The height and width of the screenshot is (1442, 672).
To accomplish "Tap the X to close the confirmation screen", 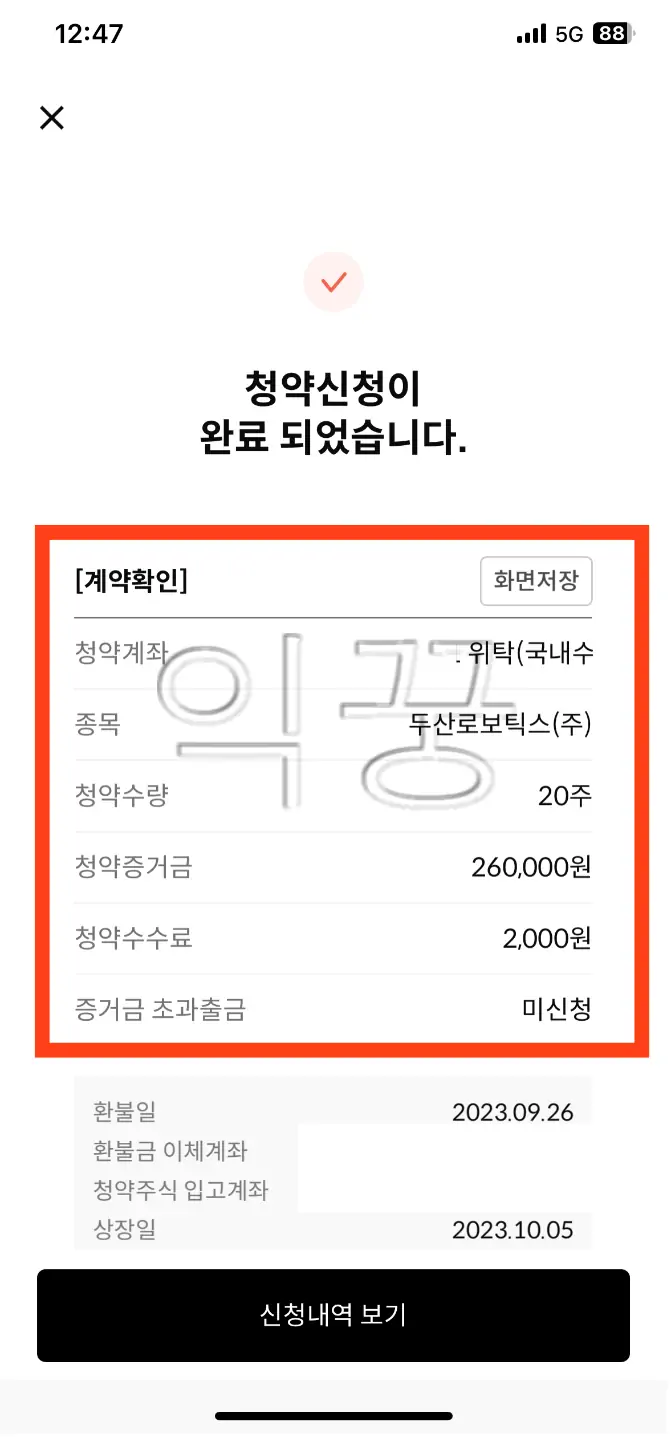I will tap(50, 118).
